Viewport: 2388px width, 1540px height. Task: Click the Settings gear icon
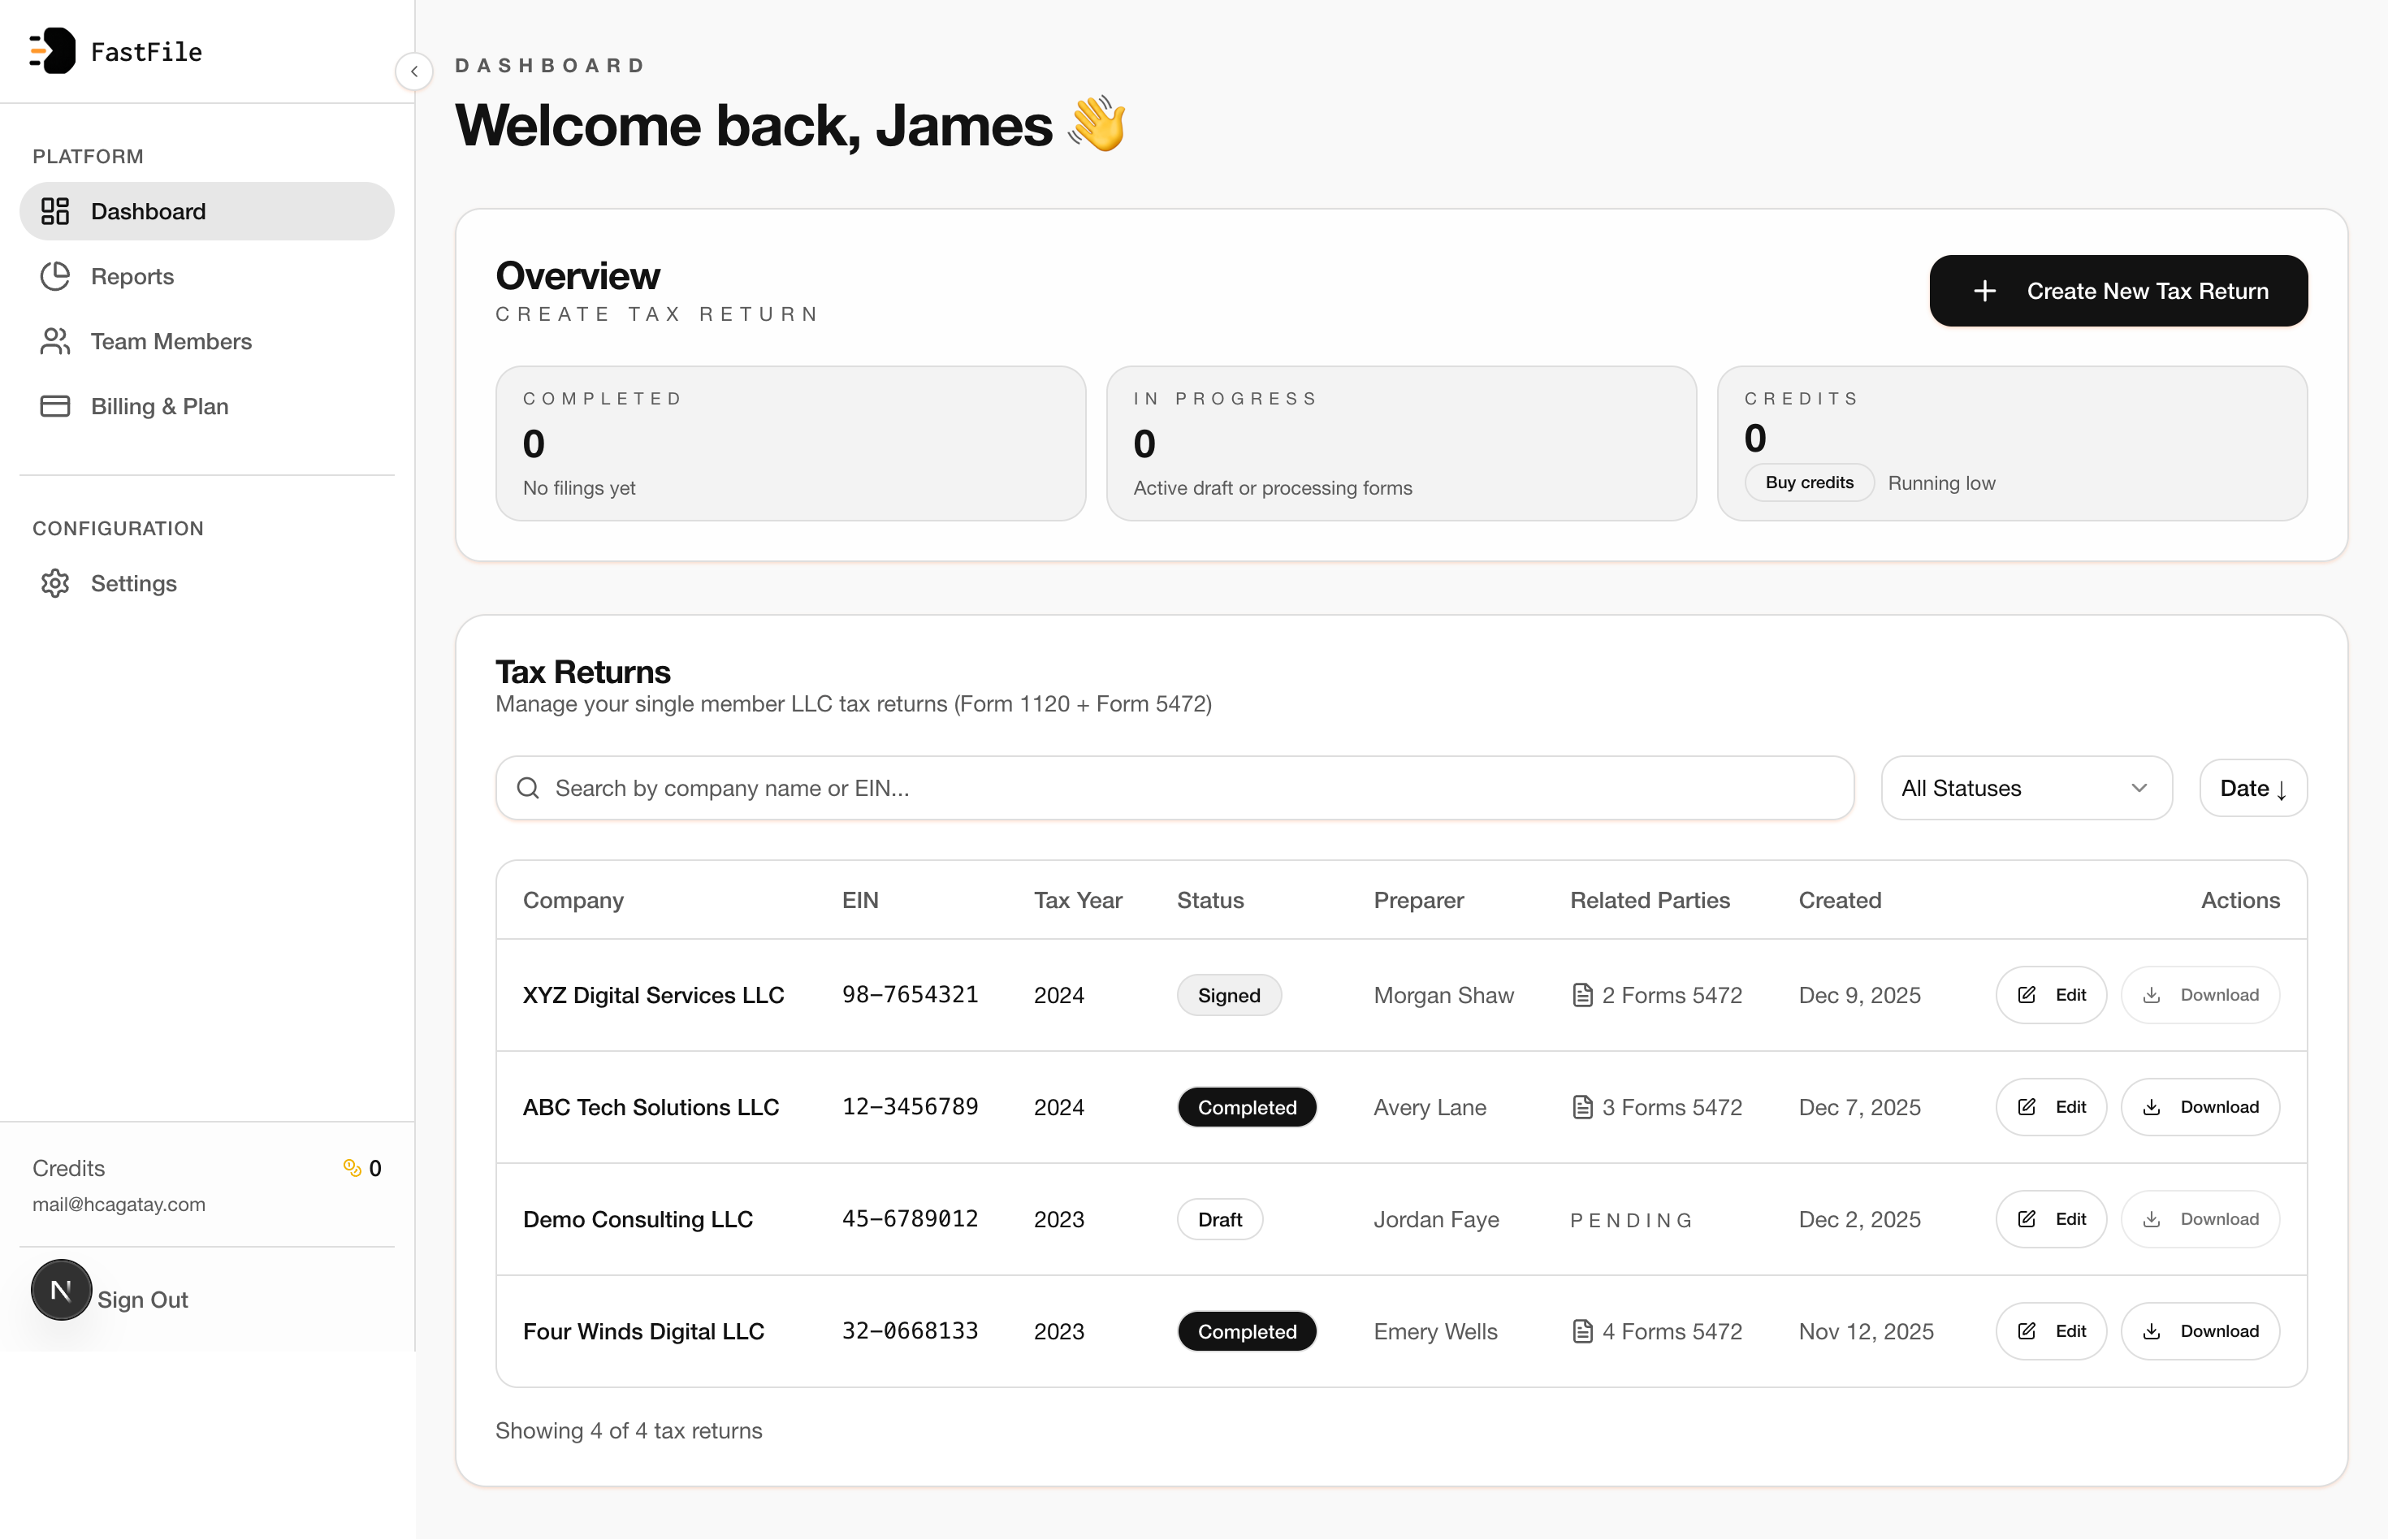click(x=55, y=583)
